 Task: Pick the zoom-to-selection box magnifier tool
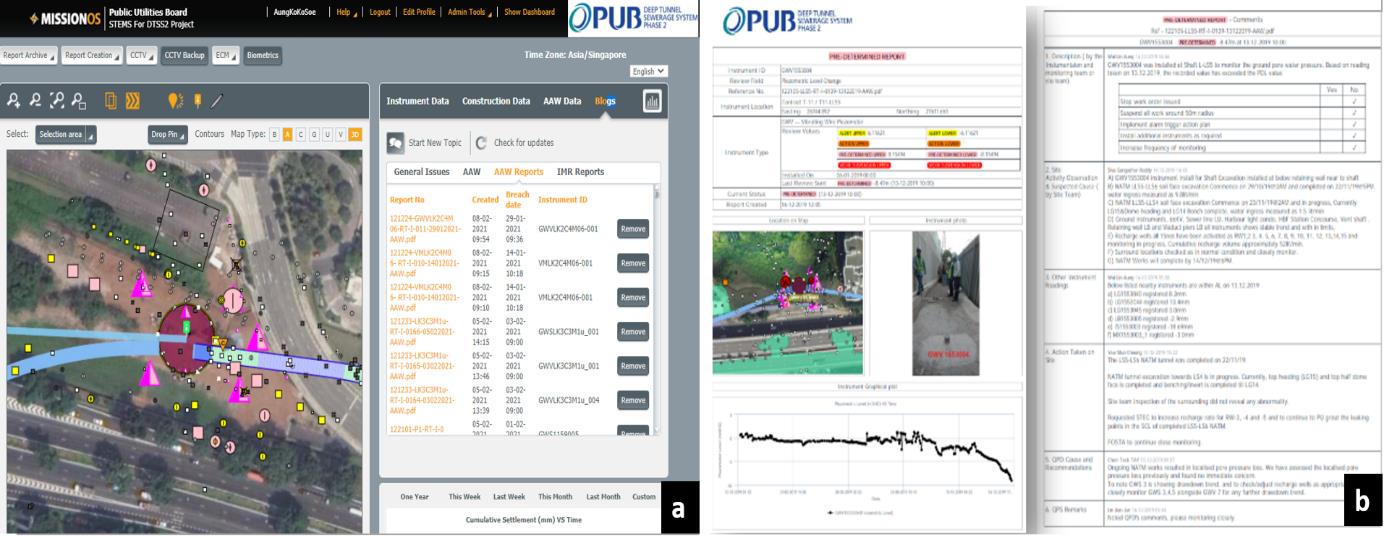coord(77,100)
